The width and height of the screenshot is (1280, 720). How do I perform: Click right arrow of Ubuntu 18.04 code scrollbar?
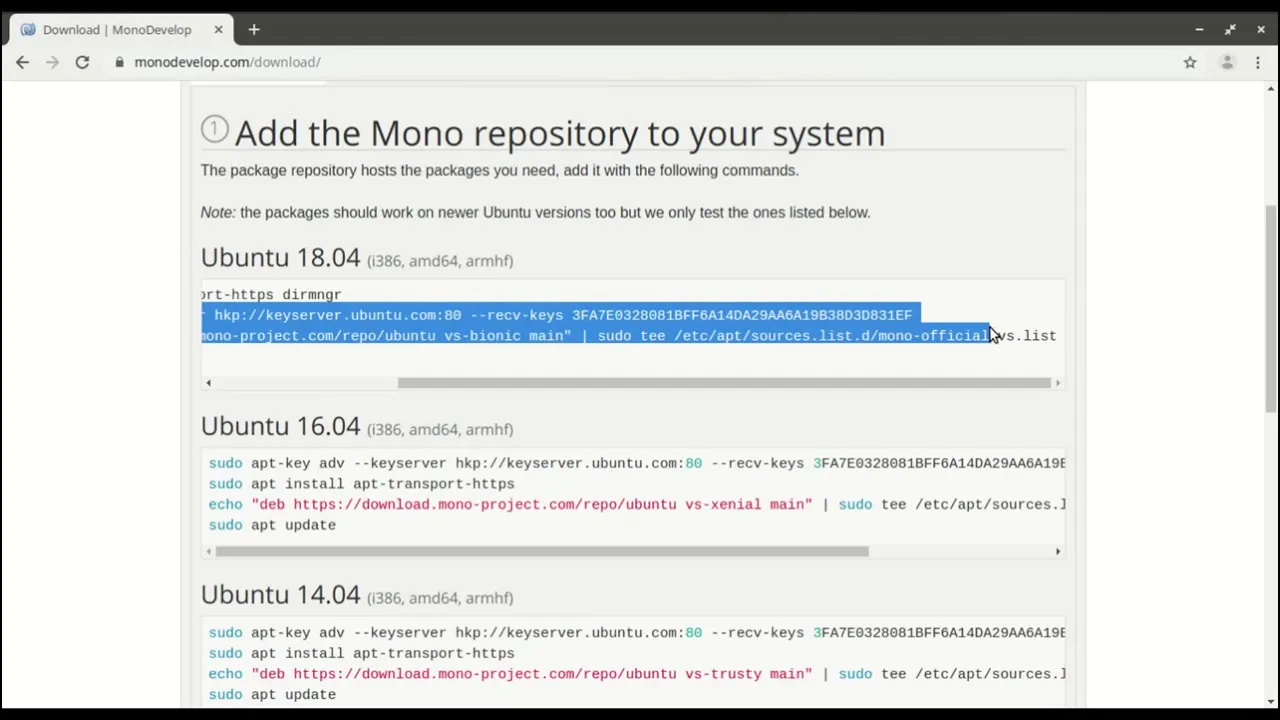[x=1057, y=383]
